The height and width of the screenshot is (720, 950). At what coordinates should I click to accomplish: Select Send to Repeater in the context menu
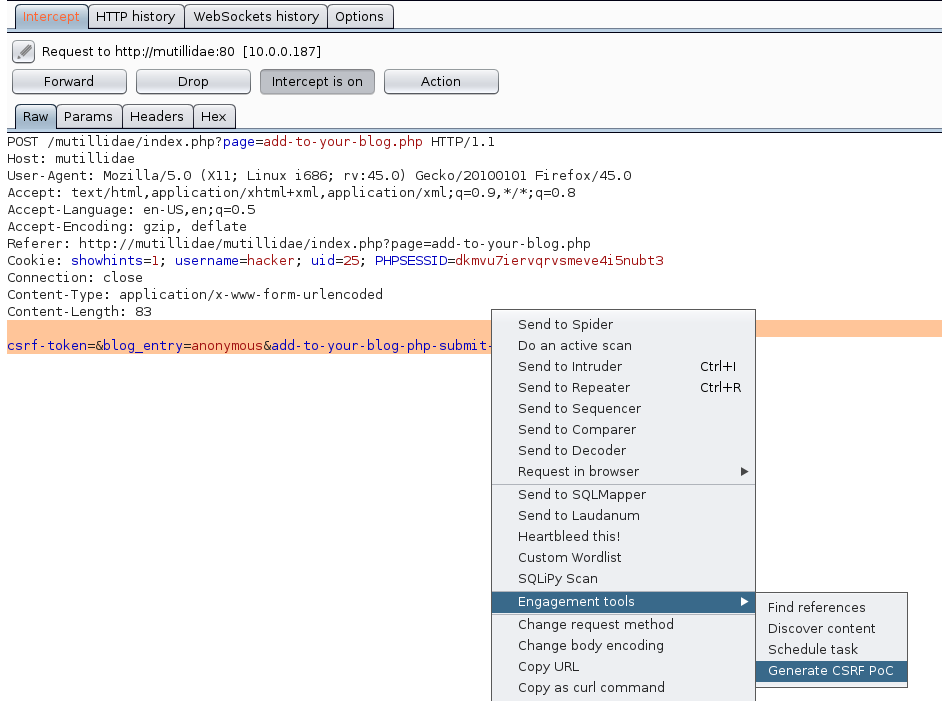tap(574, 388)
